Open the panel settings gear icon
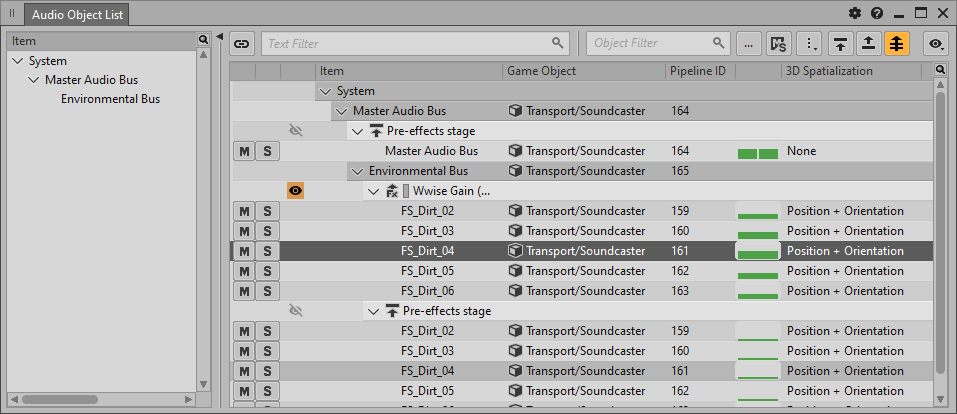The height and width of the screenshot is (414, 957). (x=855, y=13)
